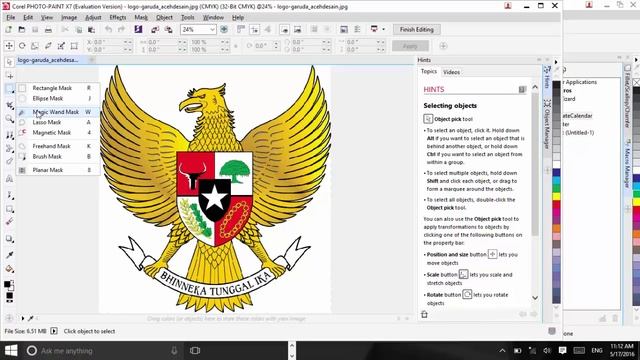Click the full-screen preview icon beside zoom
Image resolution: width=640 pixels, height=360 pixels.
click(224, 29)
